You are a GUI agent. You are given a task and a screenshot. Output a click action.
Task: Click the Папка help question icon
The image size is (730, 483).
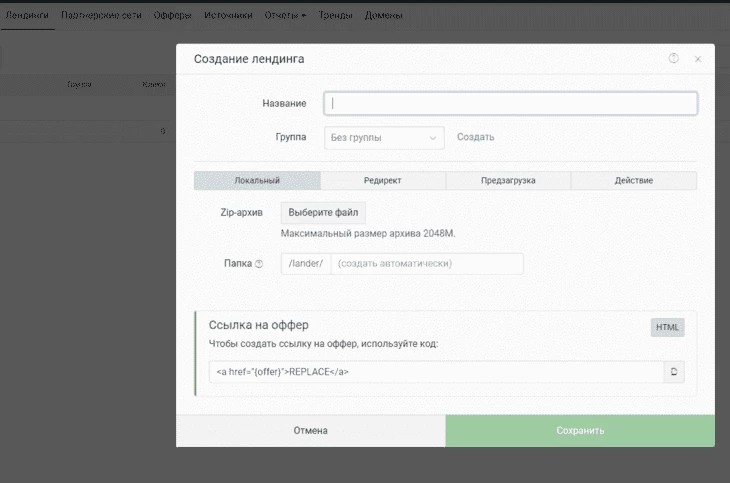point(259,264)
